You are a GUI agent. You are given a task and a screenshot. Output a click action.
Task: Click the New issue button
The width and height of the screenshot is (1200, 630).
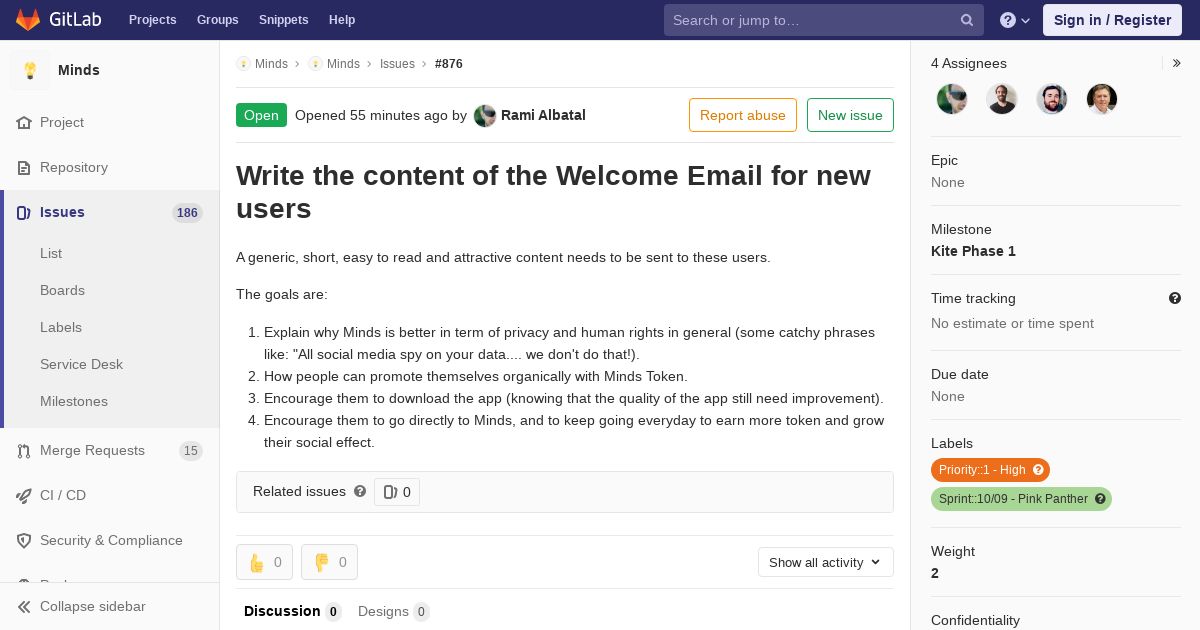[x=850, y=115]
